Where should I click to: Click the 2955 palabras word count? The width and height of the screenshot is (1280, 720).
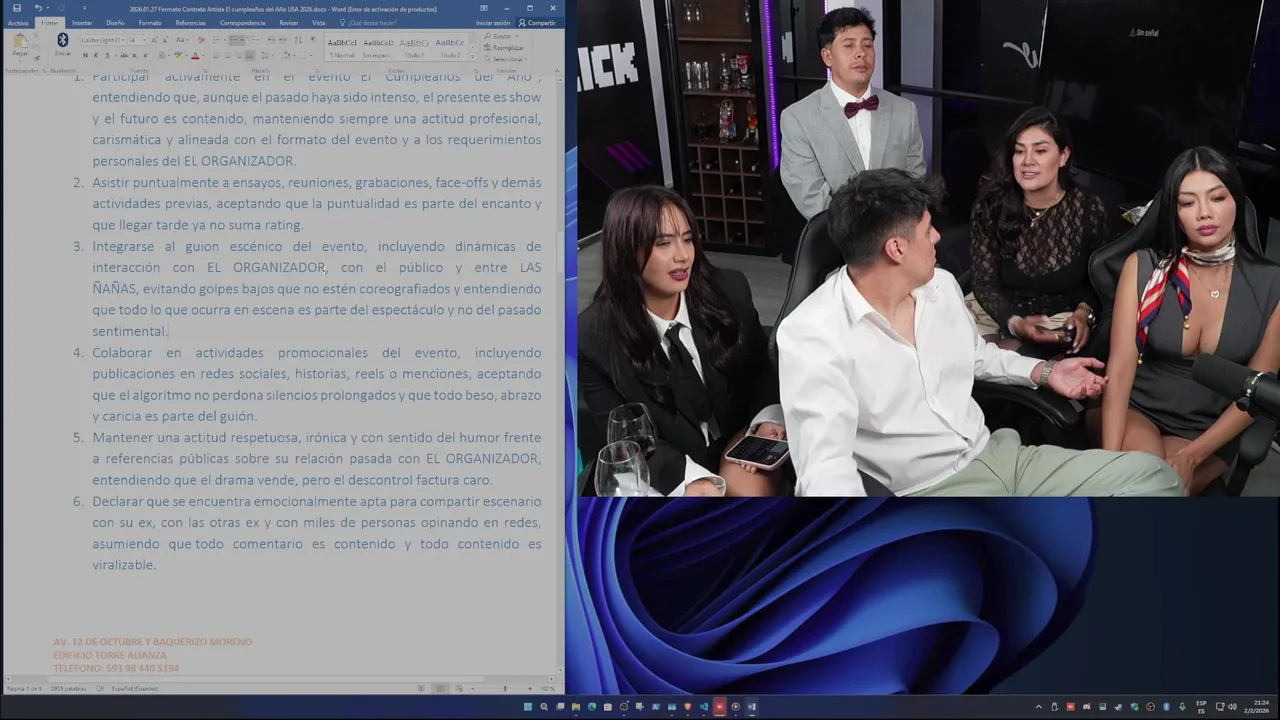pyautogui.click(x=68, y=688)
